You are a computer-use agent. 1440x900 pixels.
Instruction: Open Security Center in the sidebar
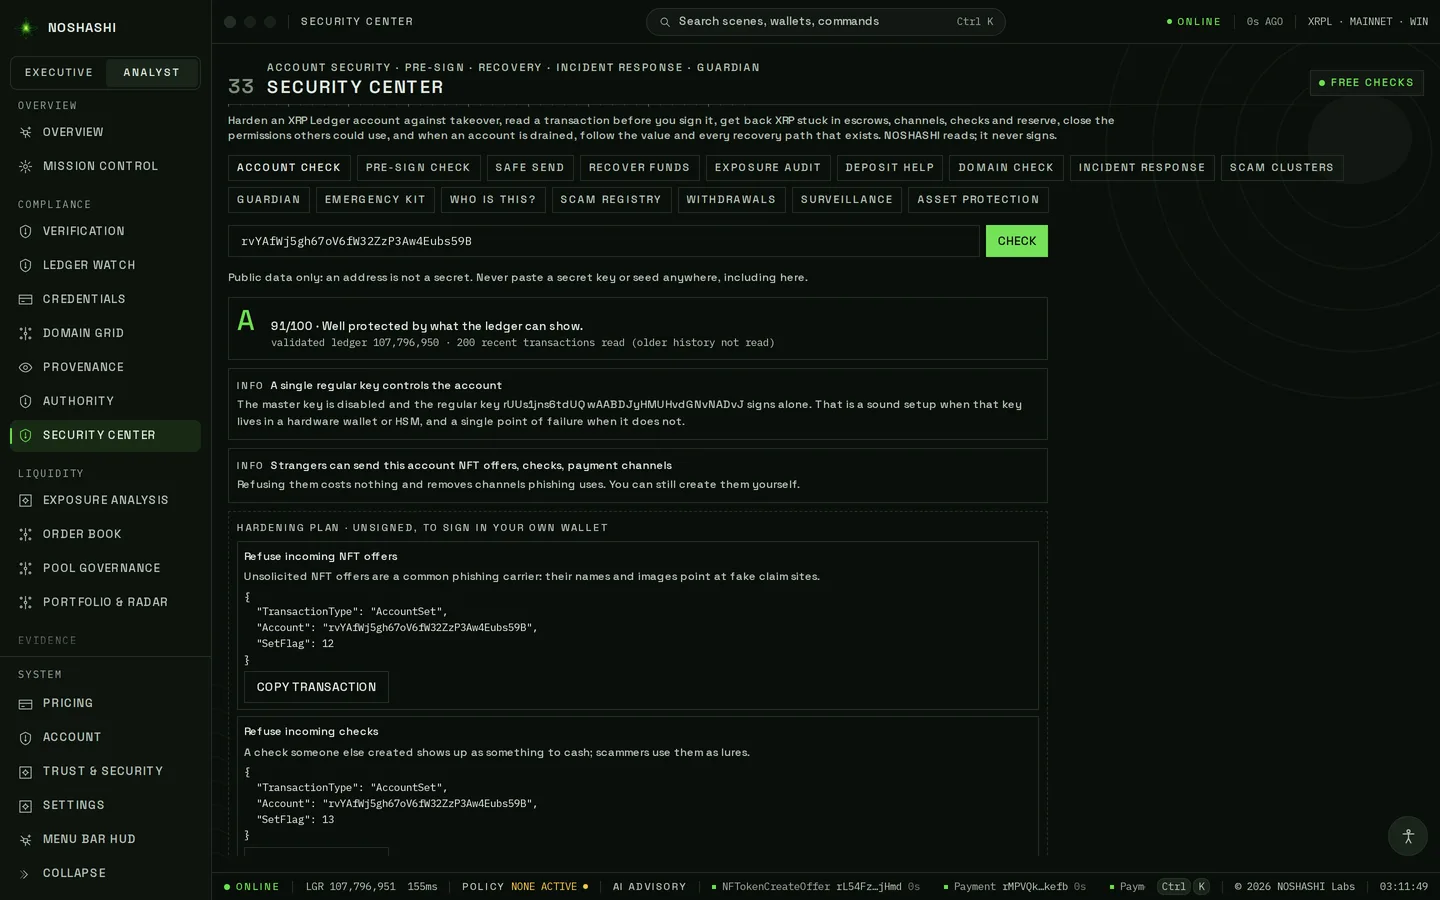pyautogui.click(x=105, y=435)
